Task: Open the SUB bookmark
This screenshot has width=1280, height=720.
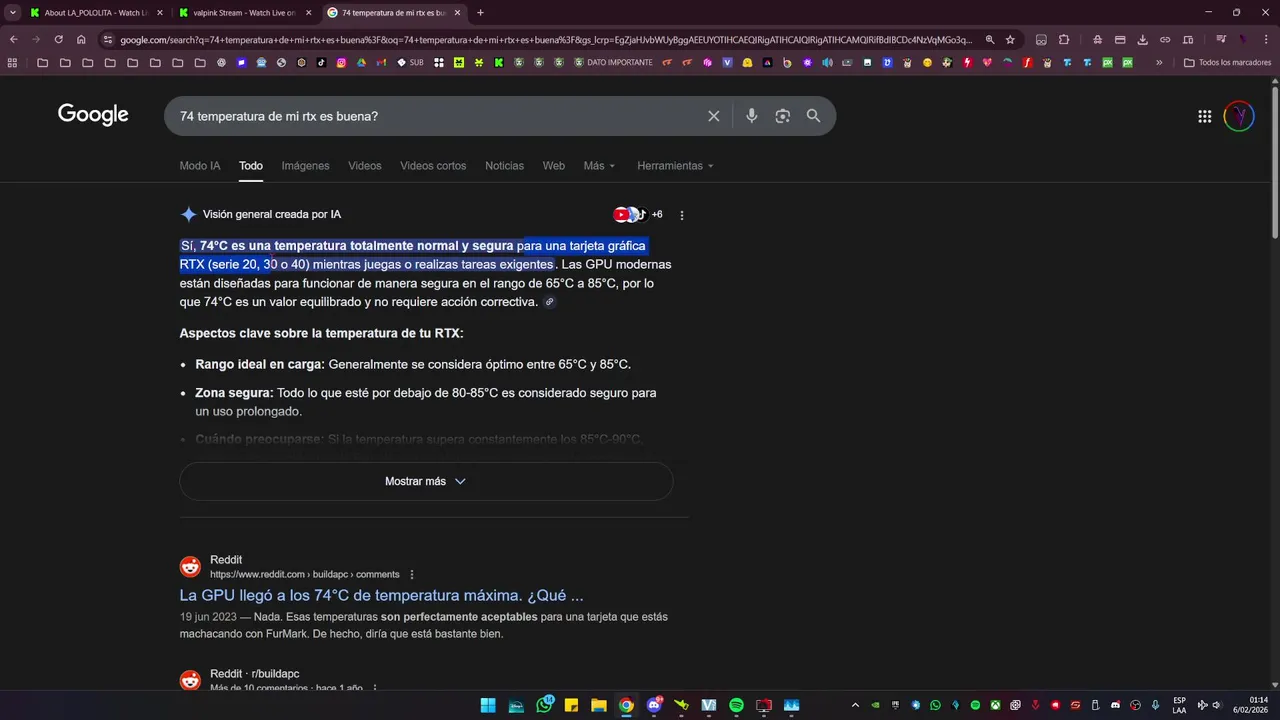Action: (x=410, y=62)
